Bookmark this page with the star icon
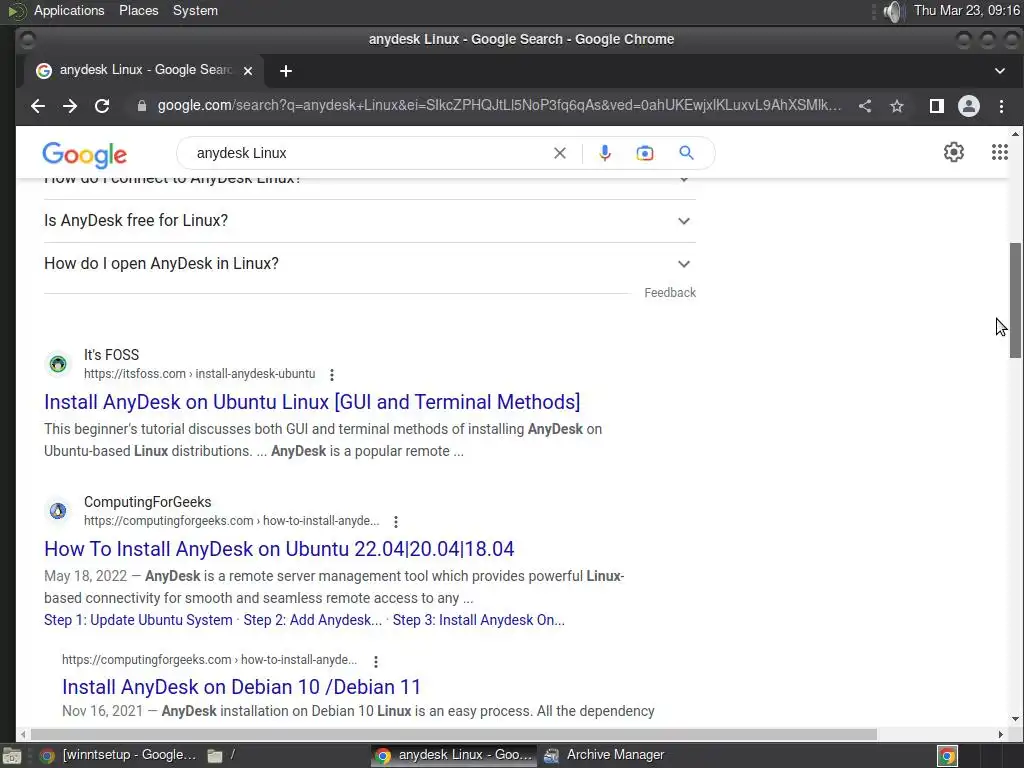 897,106
